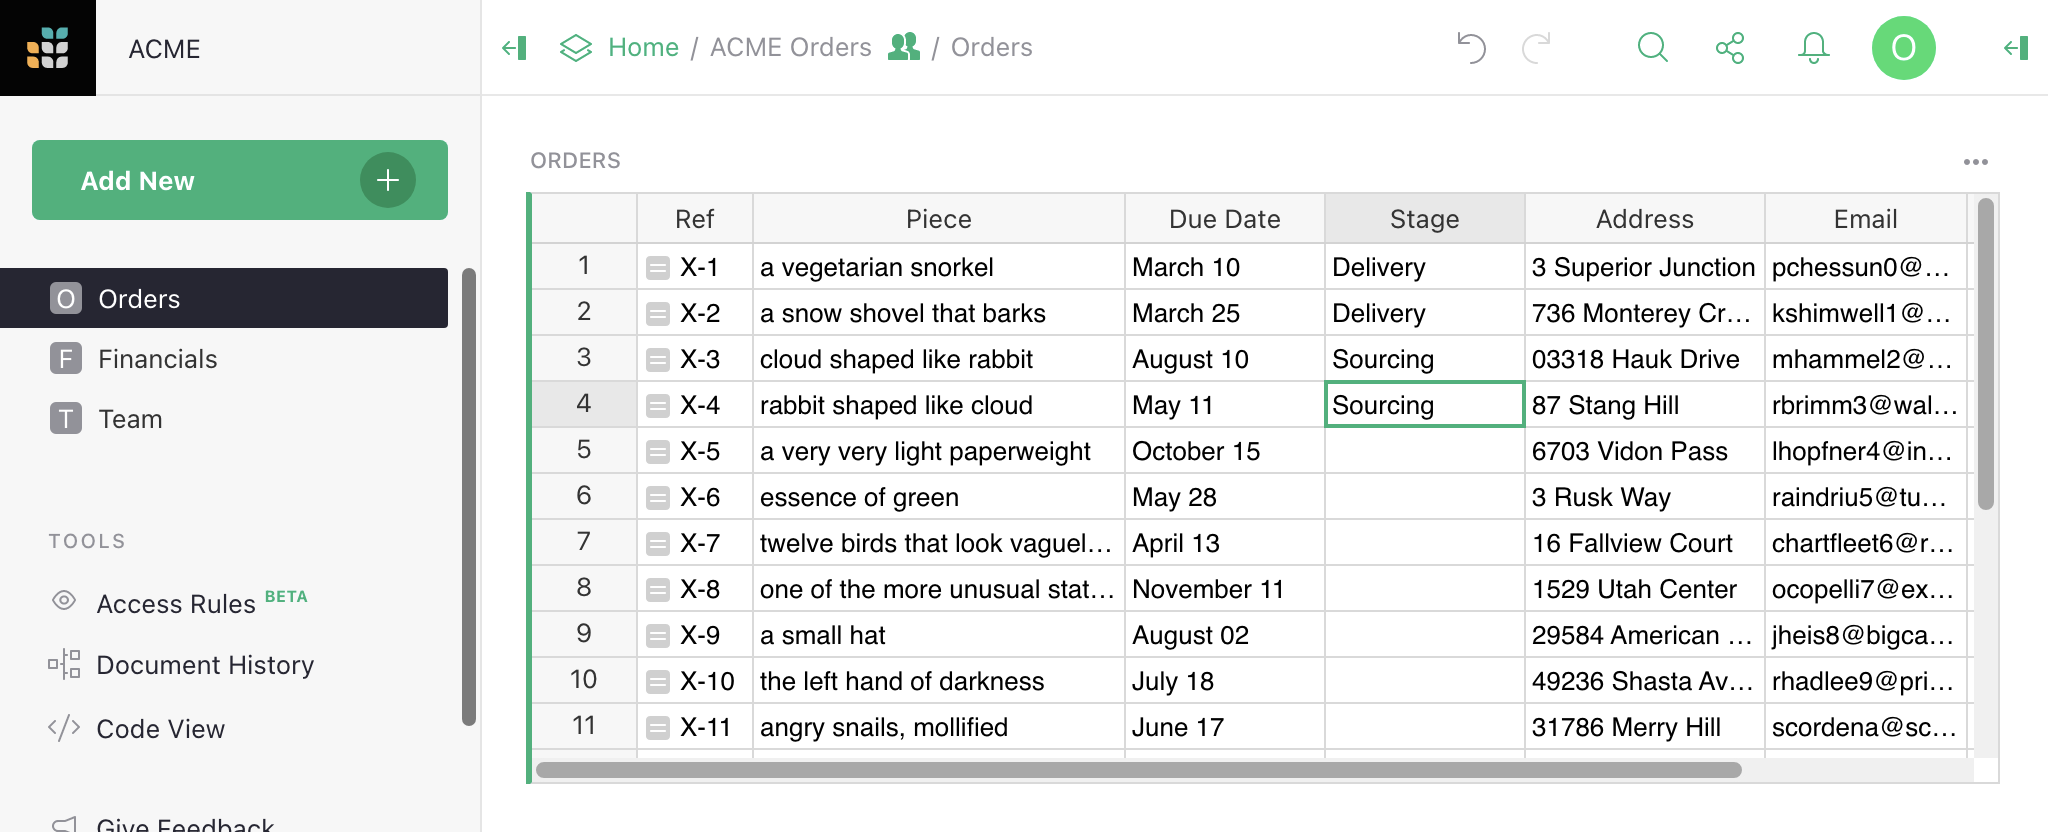Open the search magnifier icon

tap(1652, 48)
